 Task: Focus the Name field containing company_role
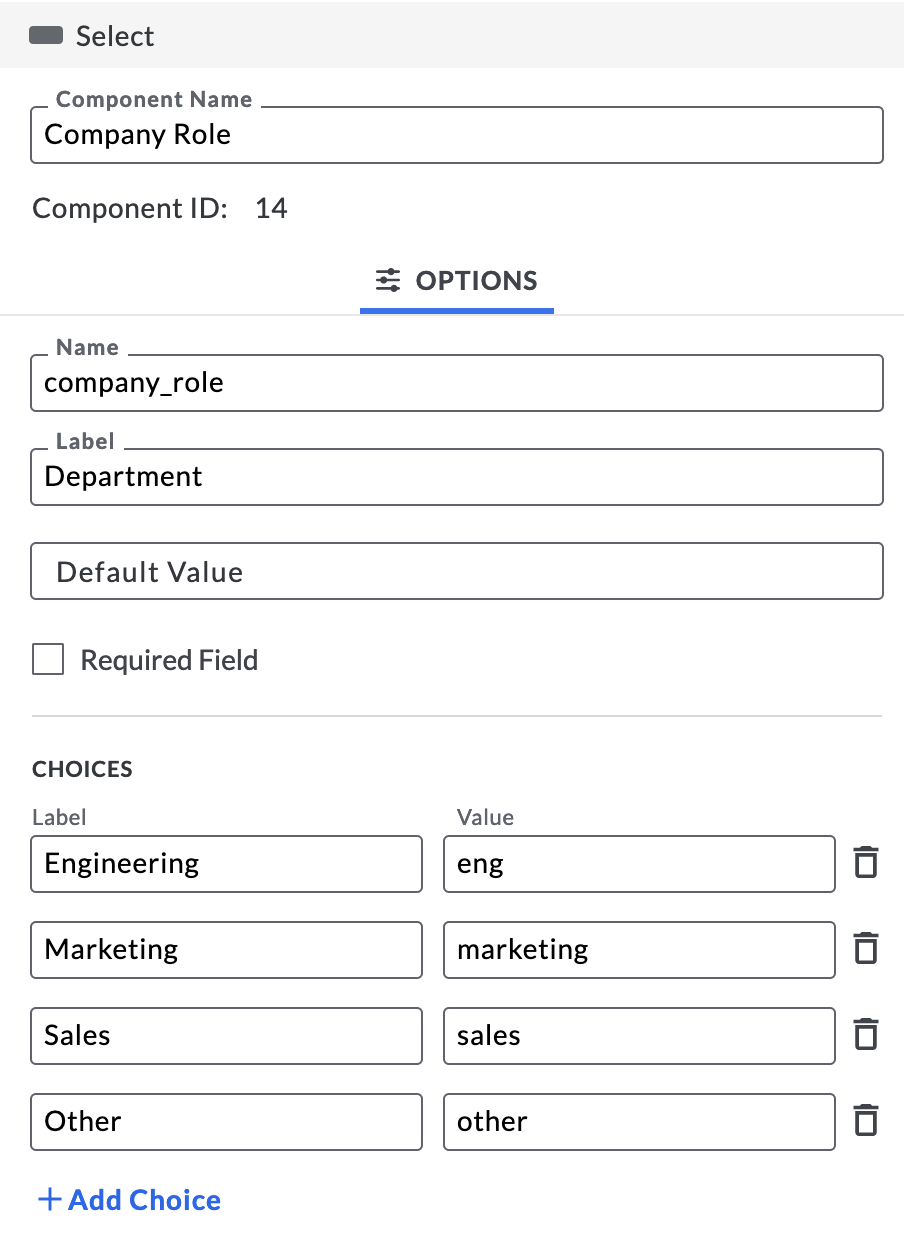[x=457, y=383]
